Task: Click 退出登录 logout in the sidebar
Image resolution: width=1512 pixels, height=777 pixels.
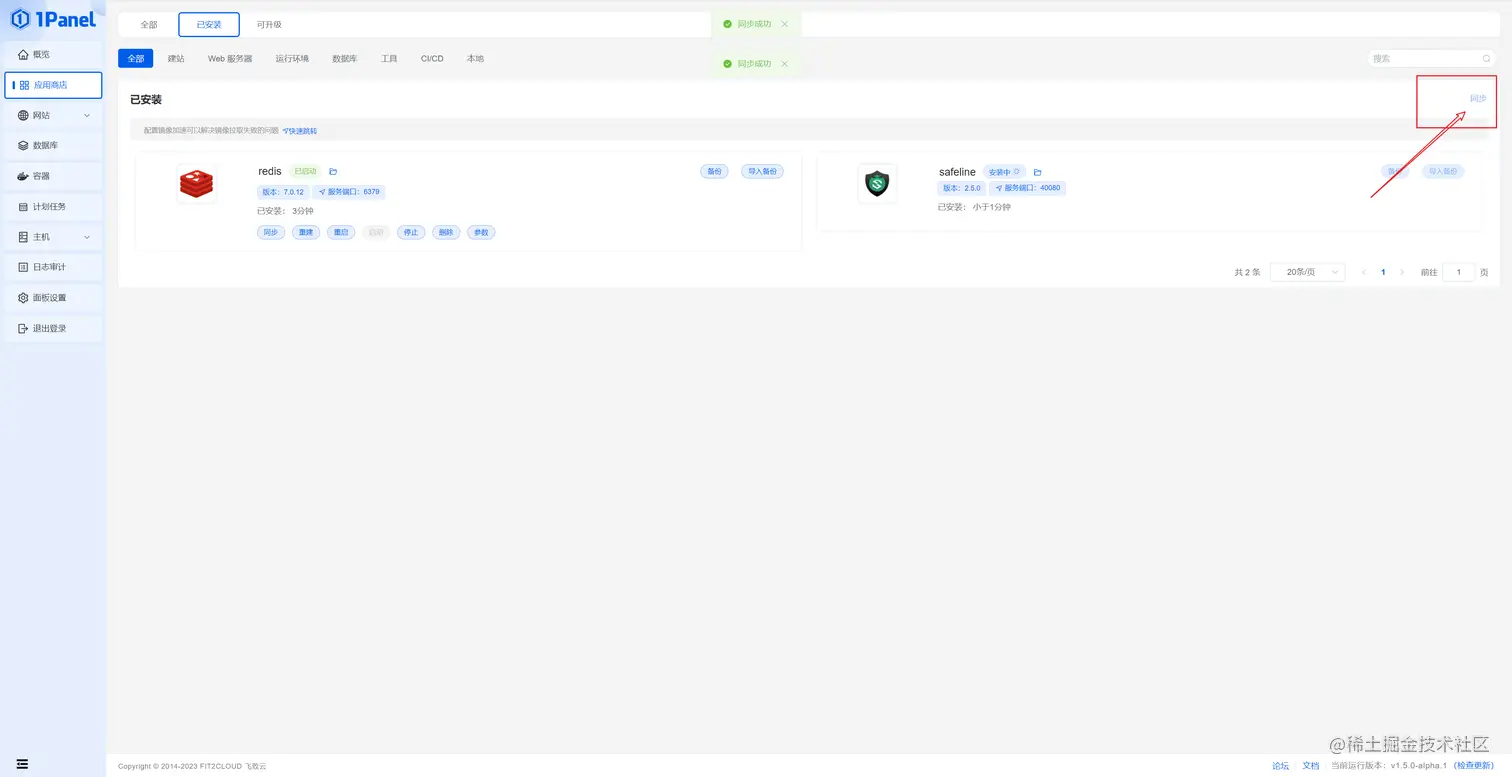Action: click(x=53, y=328)
